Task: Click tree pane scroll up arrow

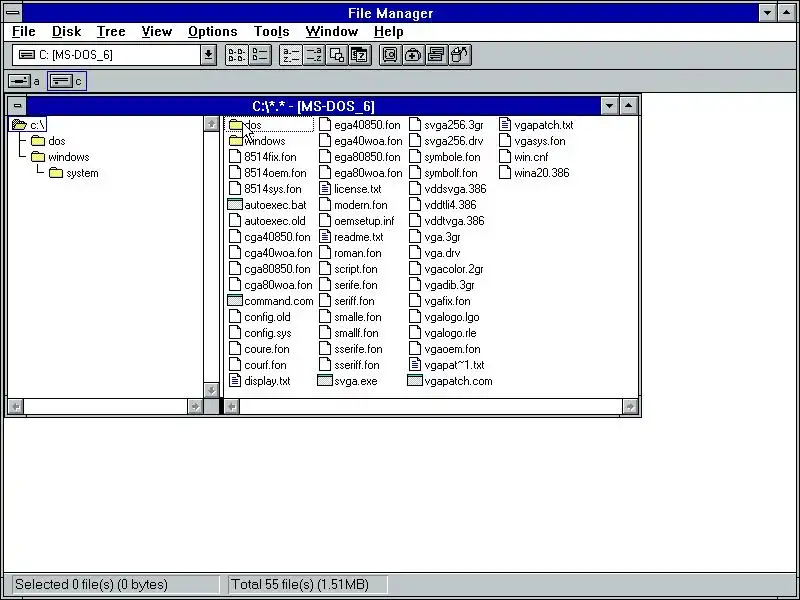Action: click(x=211, y=124)
